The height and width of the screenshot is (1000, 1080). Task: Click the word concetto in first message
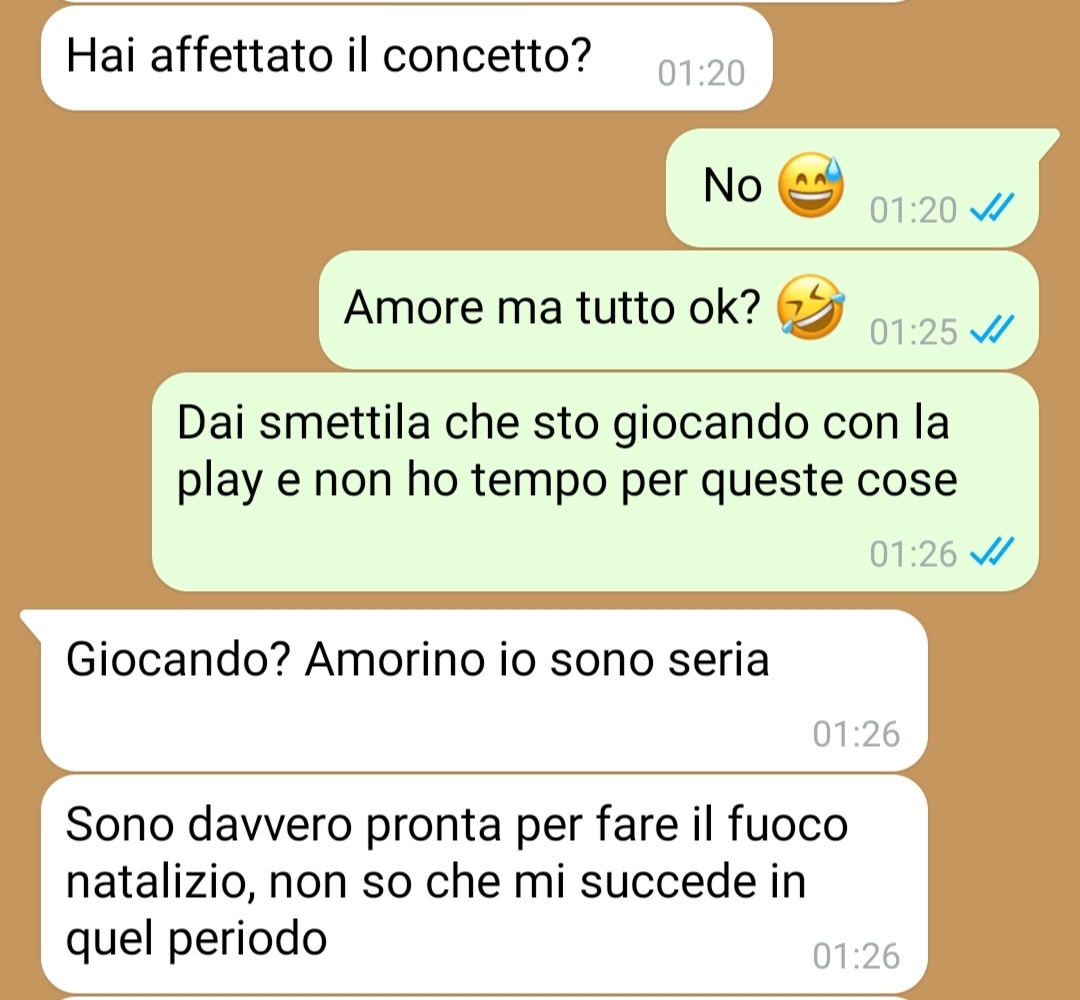click(x=487, y=55)
